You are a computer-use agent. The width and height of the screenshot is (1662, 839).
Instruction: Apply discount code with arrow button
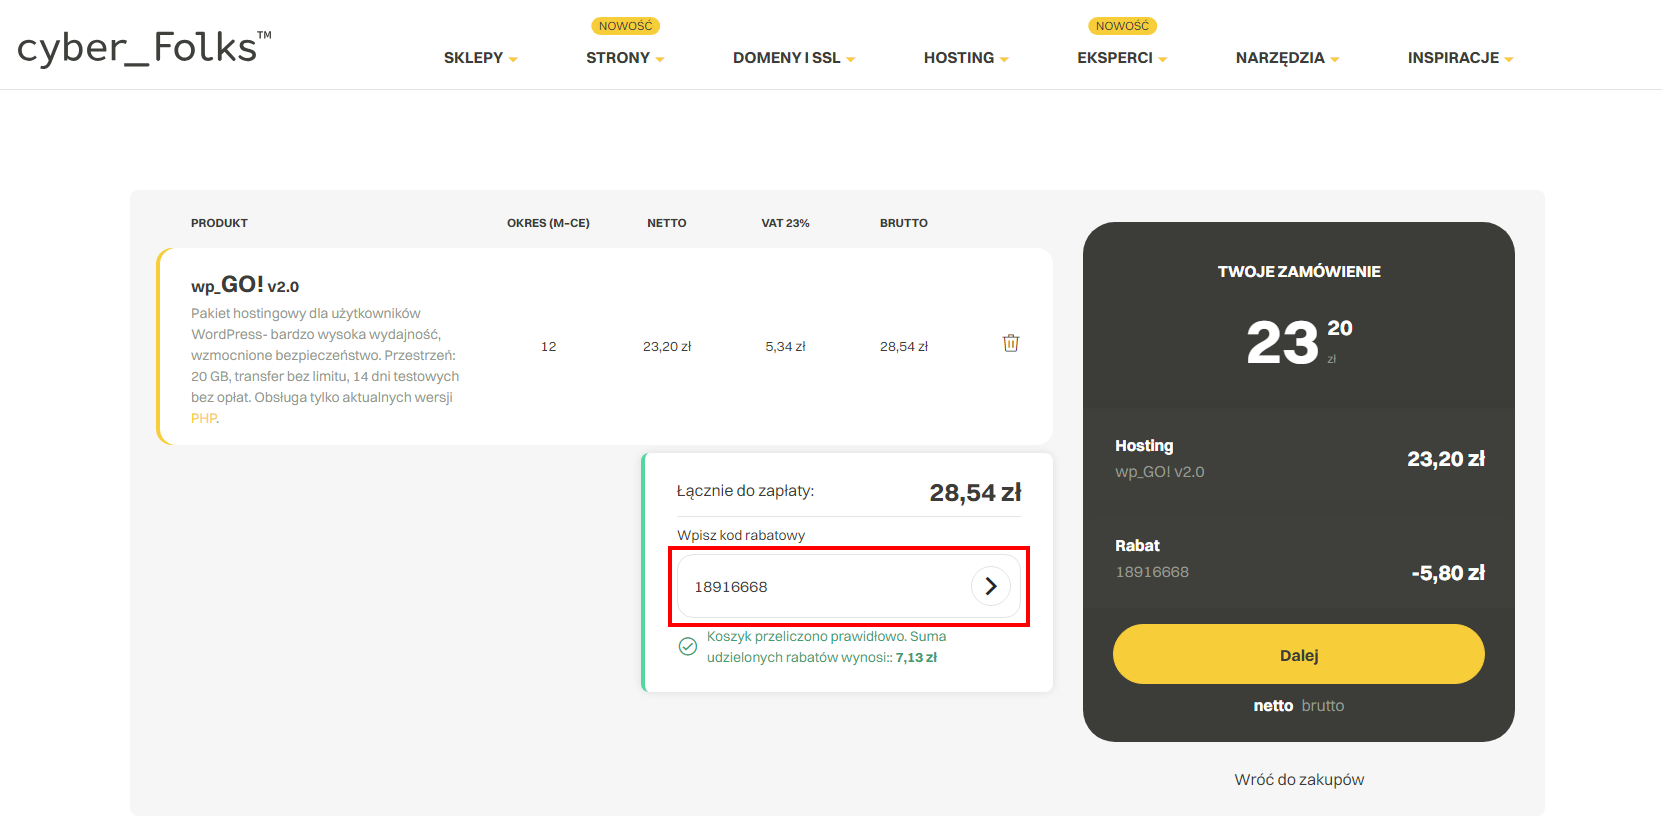[991, 586]
